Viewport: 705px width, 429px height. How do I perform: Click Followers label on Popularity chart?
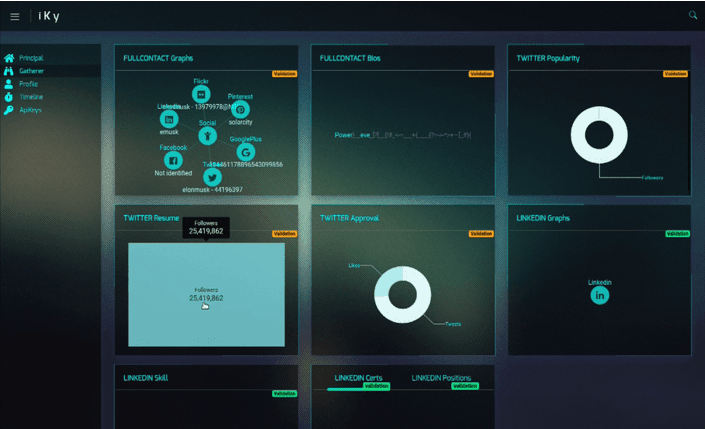pyautogui.click(x=652, y=178)
